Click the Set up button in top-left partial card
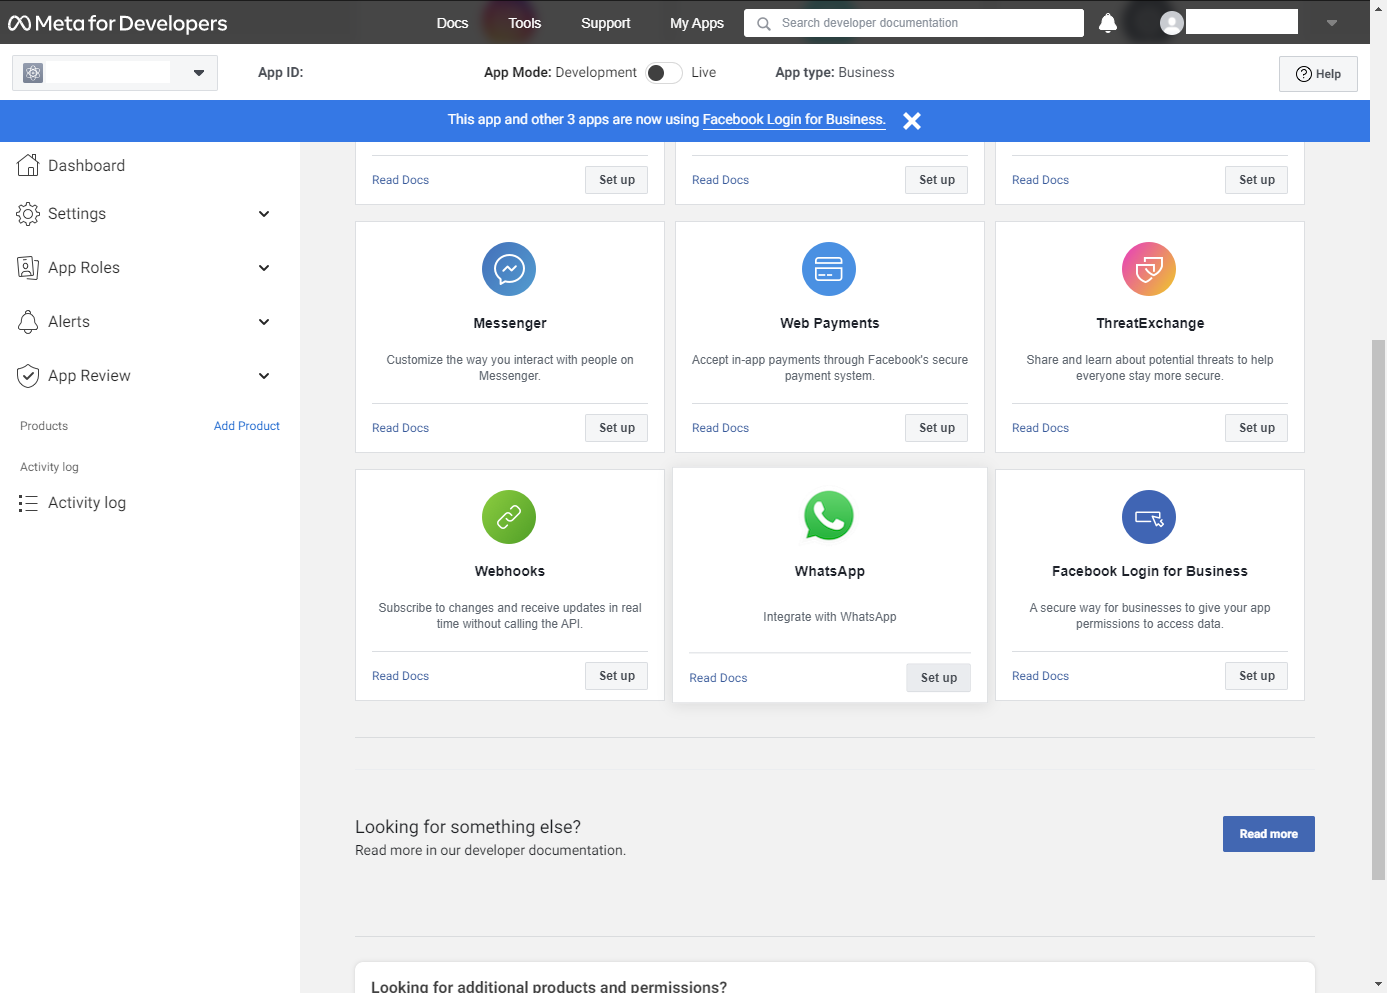Viewport: 1387px width, 993px height. 617,180
